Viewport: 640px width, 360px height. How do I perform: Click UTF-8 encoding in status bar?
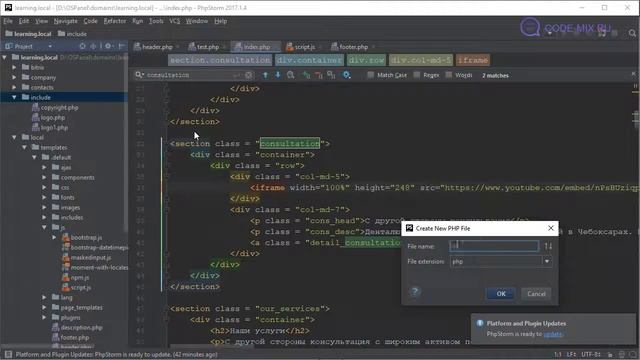591,354
